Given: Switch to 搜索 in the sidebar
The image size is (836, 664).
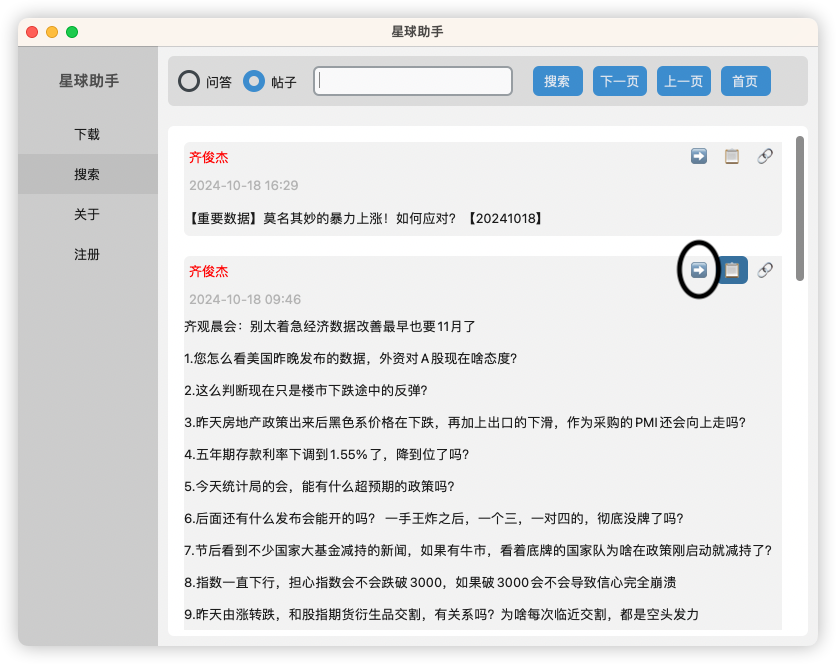Looking at the screenshot, I should point(87,174).
